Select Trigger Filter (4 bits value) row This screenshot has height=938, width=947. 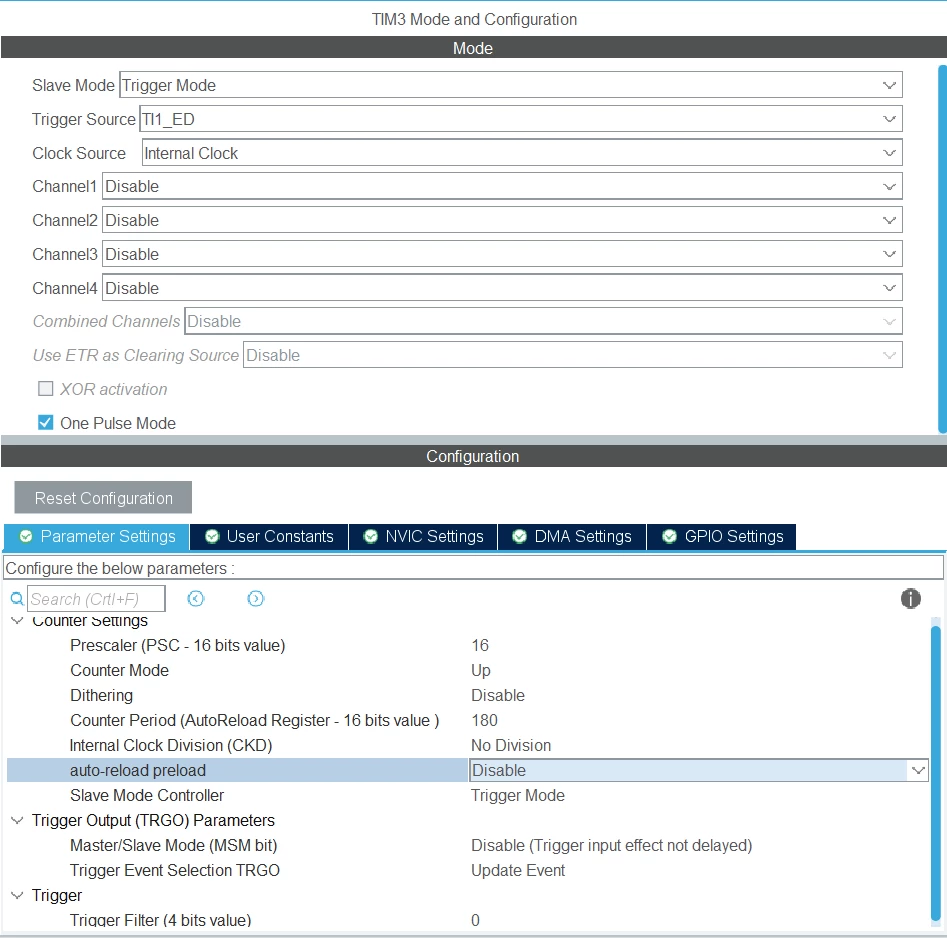(160, 920)
